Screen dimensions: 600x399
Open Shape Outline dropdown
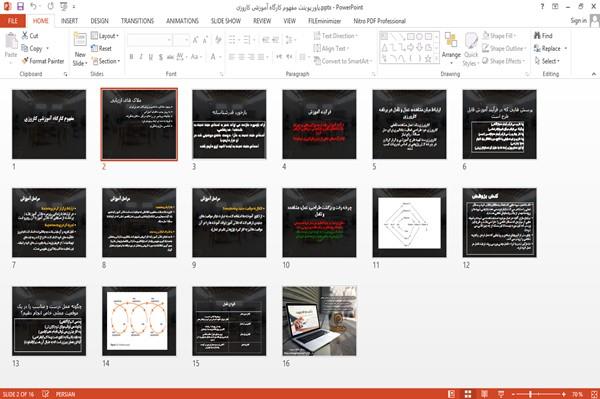(504, 48)
